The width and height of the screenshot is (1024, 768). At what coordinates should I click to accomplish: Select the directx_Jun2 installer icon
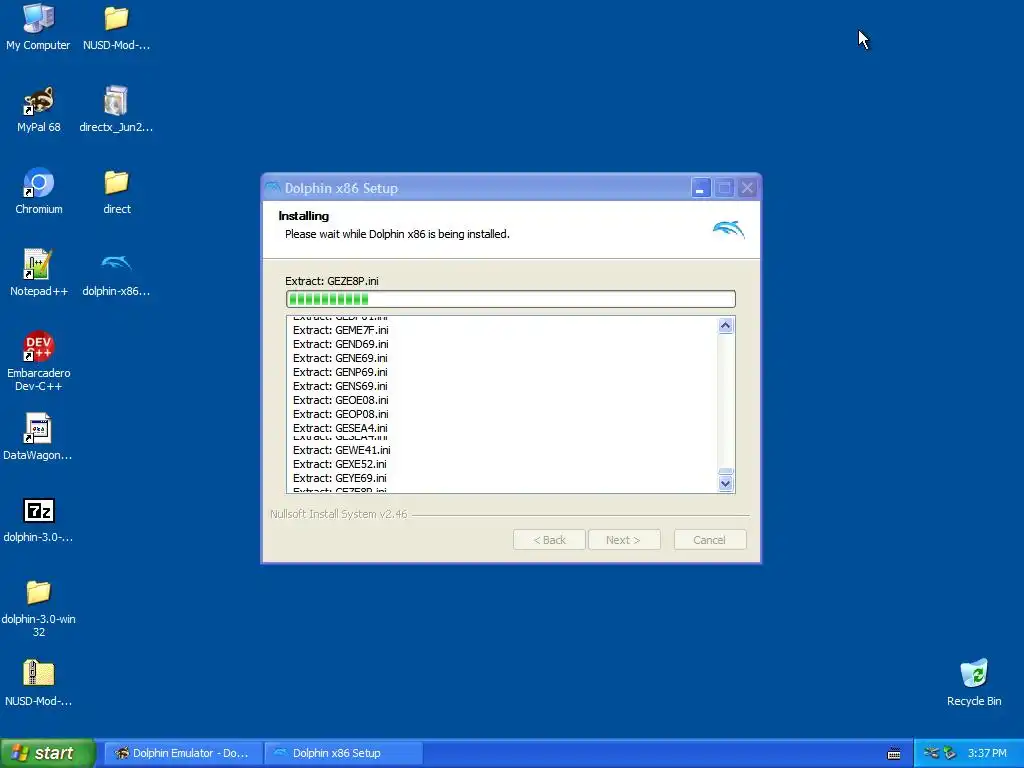116,101
